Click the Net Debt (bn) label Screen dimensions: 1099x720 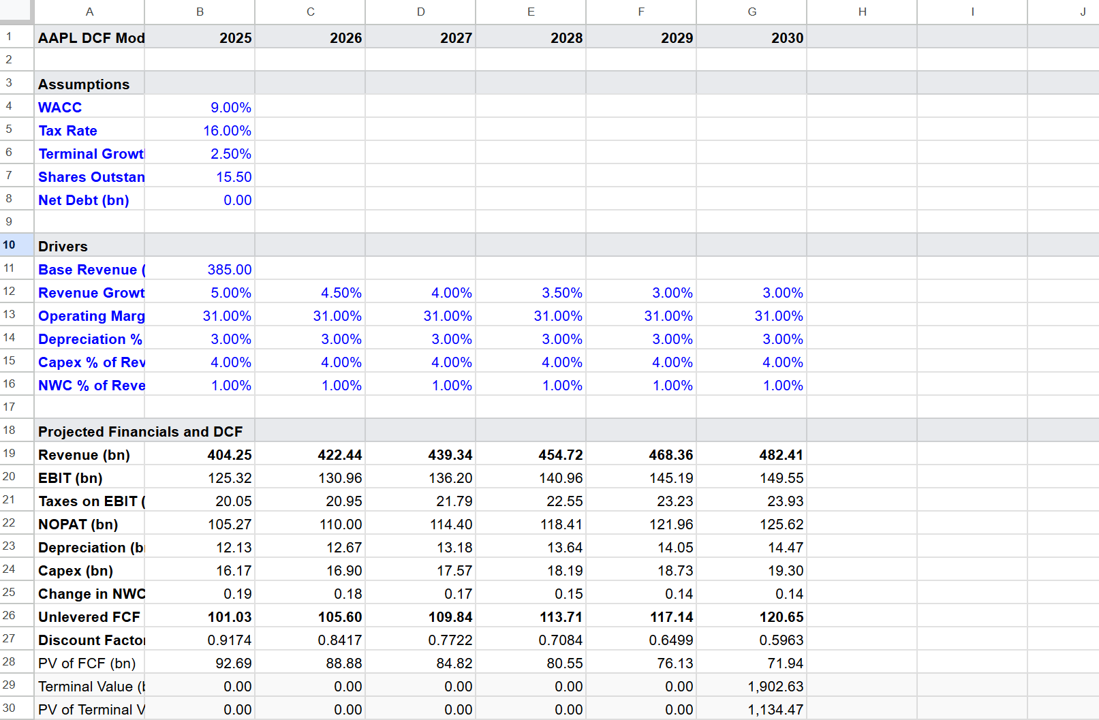pyautogui.click(x=90, y=199)
